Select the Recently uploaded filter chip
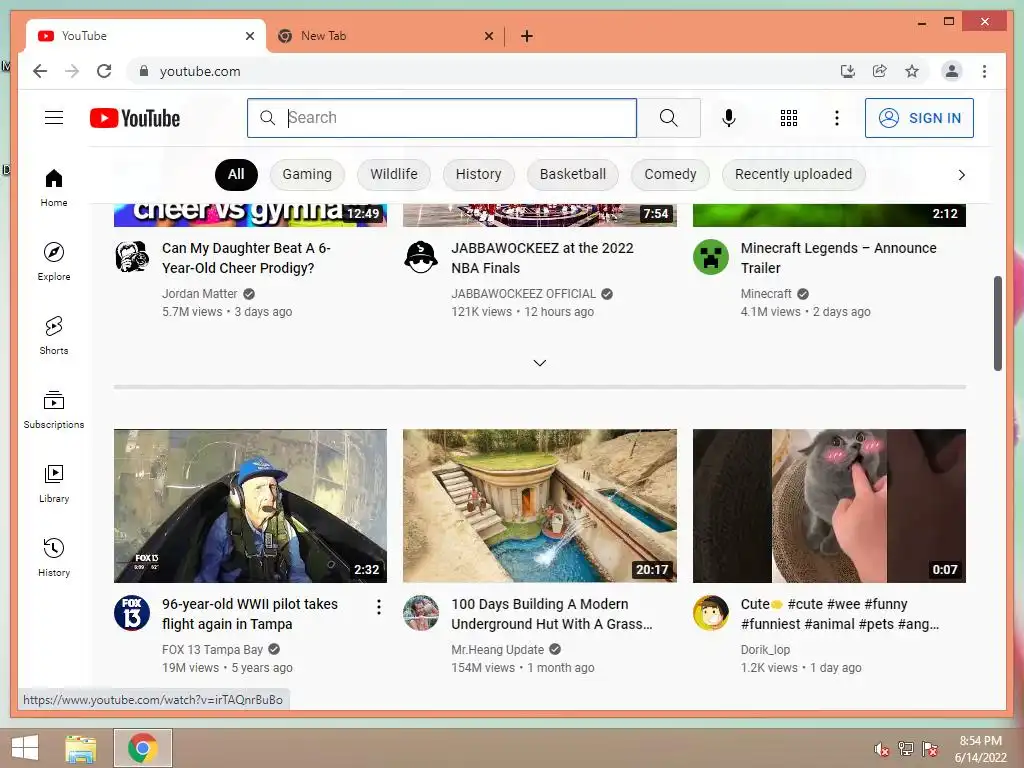Image resolution: width=1024 pixels, height=768 pixels. pyautogui.click(x=793, y=174)
